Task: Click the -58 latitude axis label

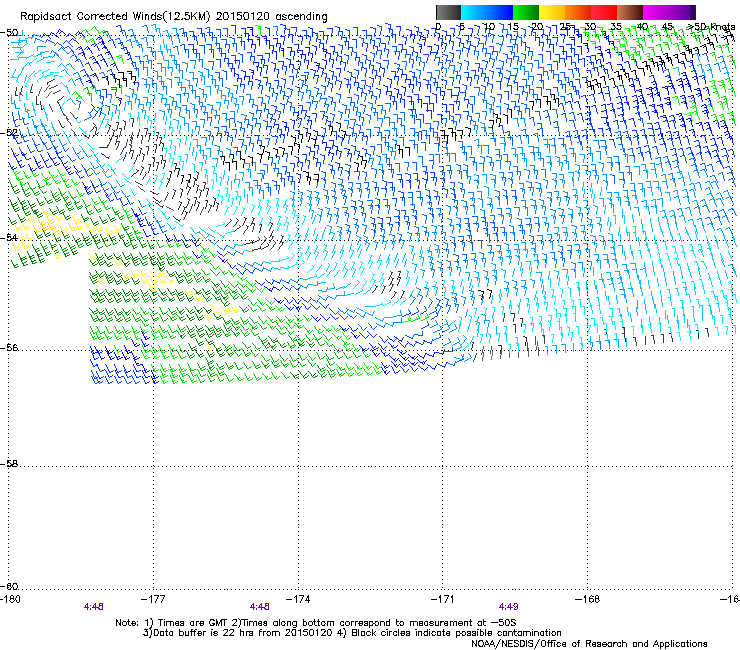Action: coord(9,464)
